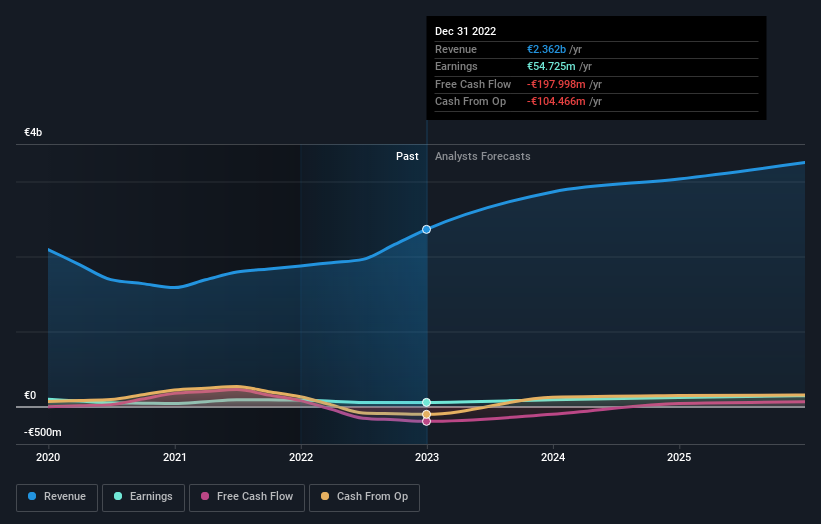Click the €2.362b revenue value

(x=546, y=49)
